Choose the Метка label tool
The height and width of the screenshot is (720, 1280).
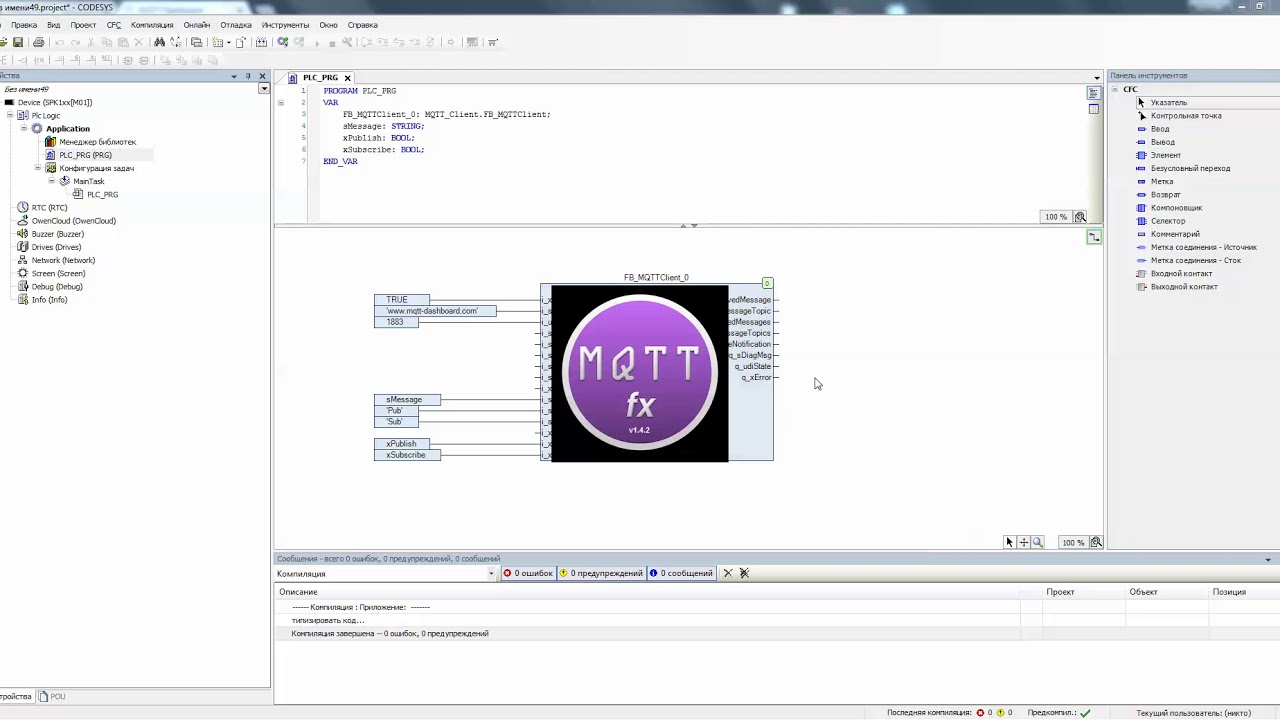(x=1162, y=181)
